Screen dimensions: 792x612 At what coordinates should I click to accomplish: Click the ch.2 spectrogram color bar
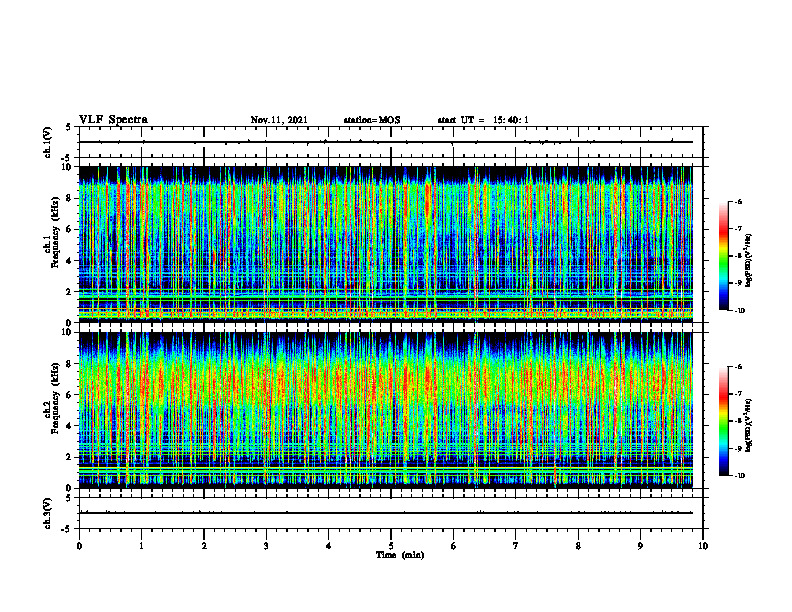[723, 421]
